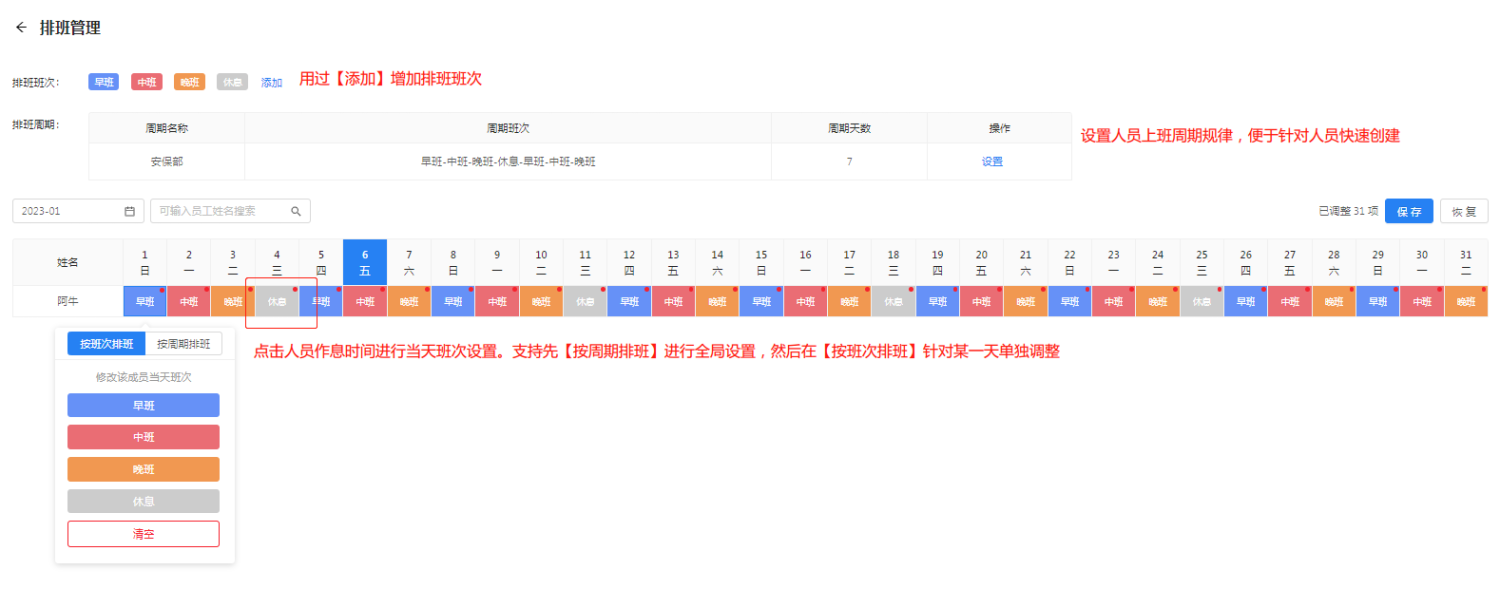Select the 中班 shift tag at top

[x=147, y=82]
